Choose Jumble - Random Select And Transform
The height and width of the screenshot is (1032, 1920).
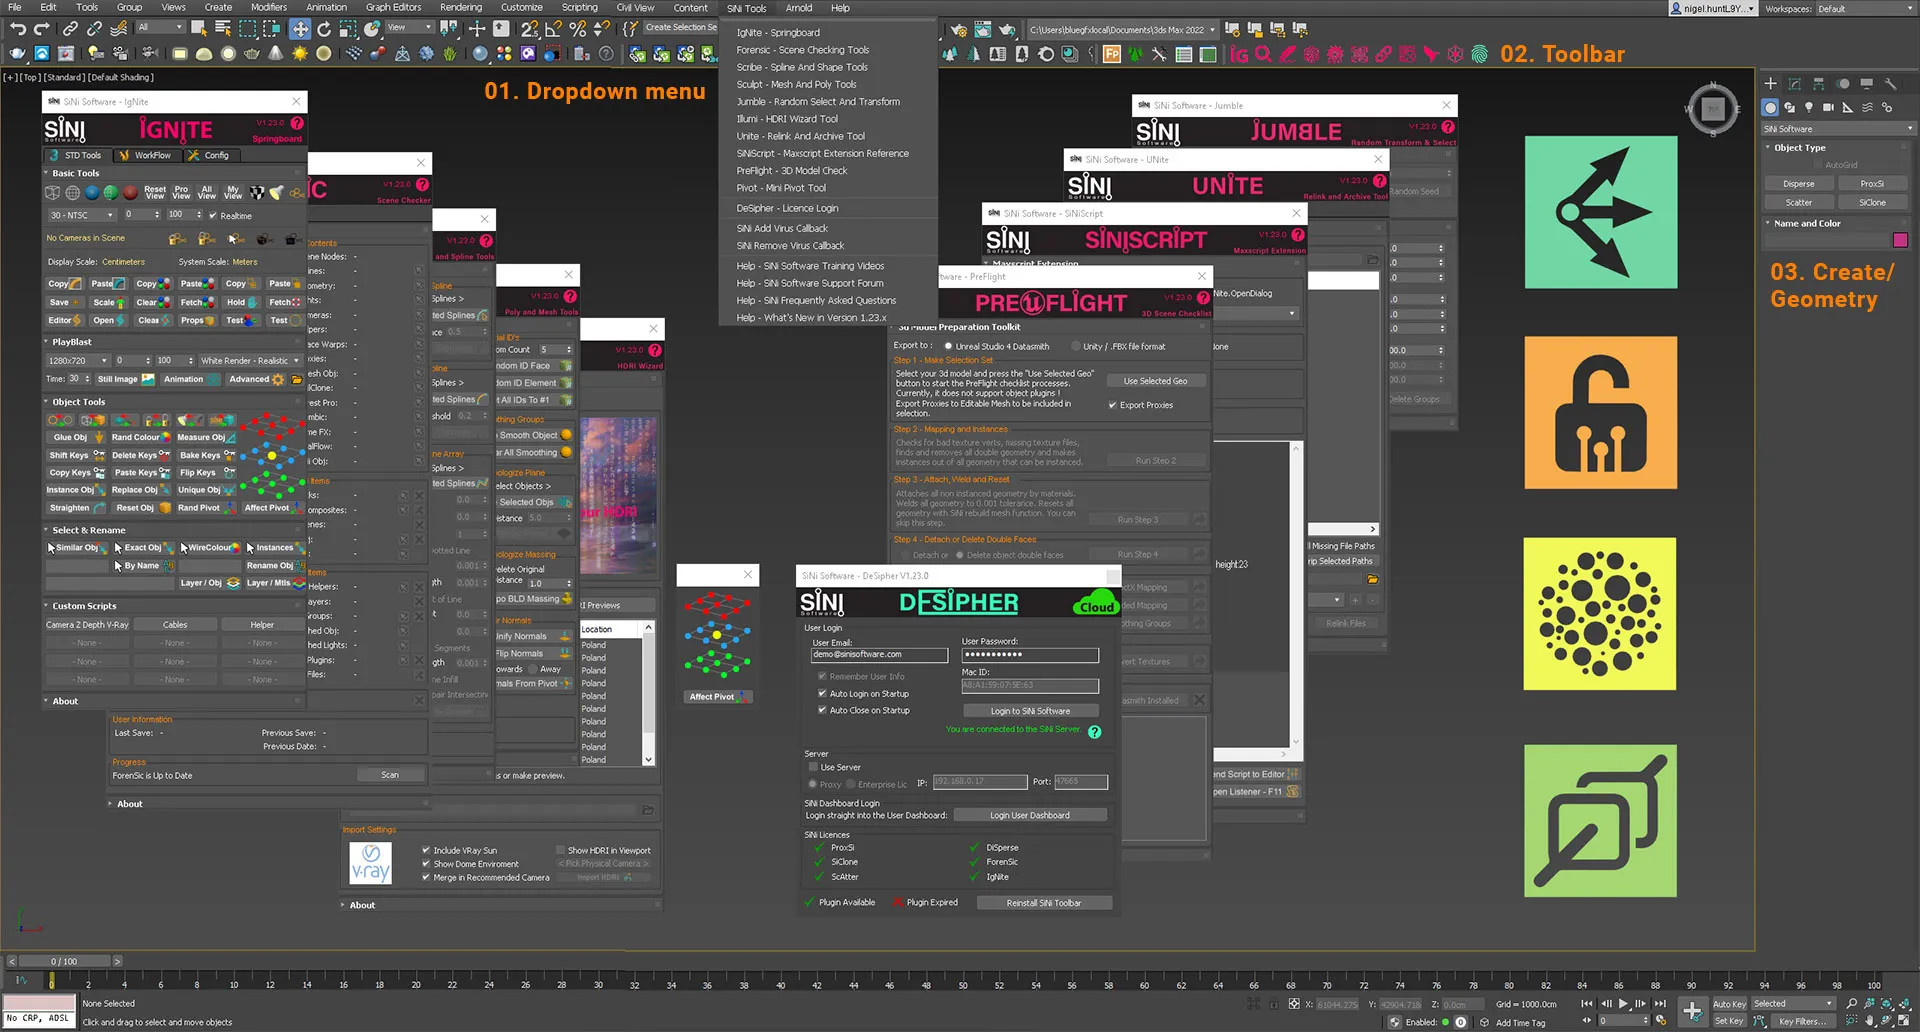(x=818, y=102)
